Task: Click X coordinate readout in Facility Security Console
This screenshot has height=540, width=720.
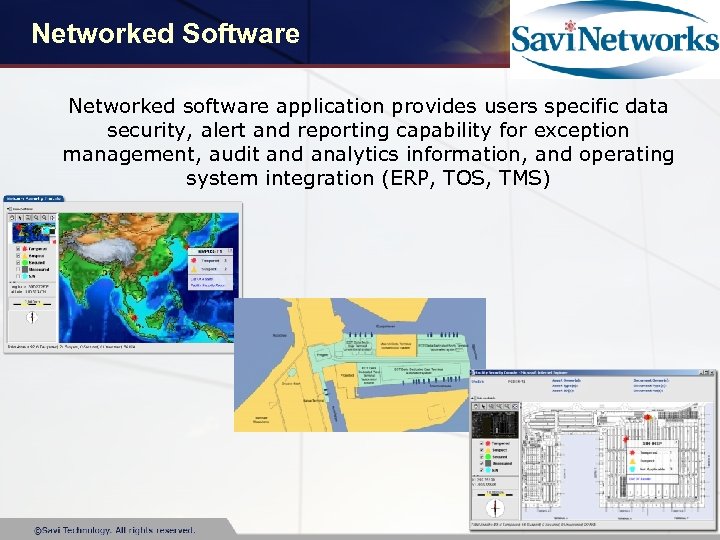Action: click(484, 479)
